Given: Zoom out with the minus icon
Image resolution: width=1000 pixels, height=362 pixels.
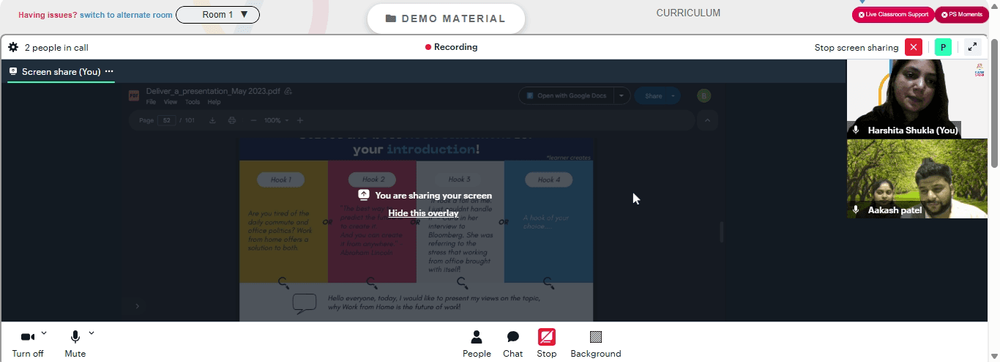Looking at the screenshot, I should coord(253,120).
